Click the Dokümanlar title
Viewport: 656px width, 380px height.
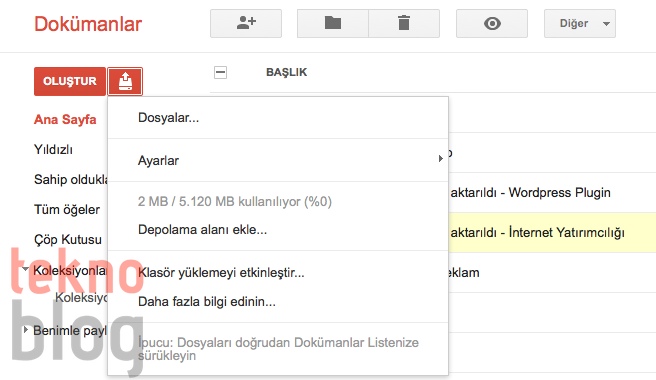[x=88, y=24]
